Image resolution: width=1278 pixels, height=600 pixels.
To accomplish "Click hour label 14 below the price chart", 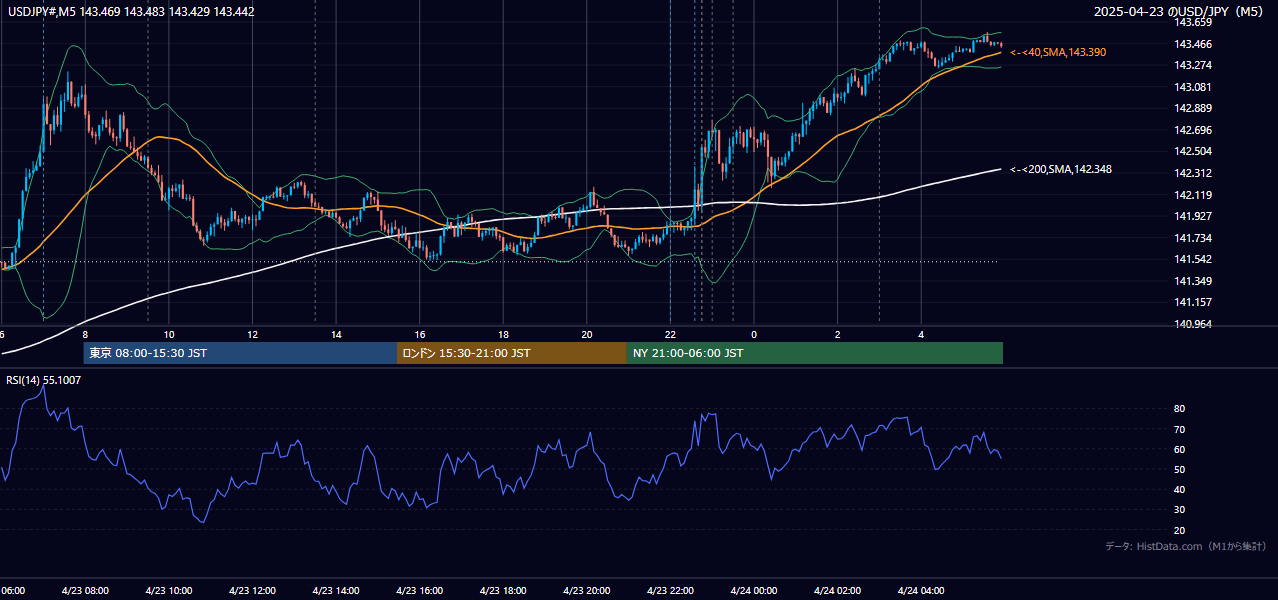I will (x=337, y=334).
